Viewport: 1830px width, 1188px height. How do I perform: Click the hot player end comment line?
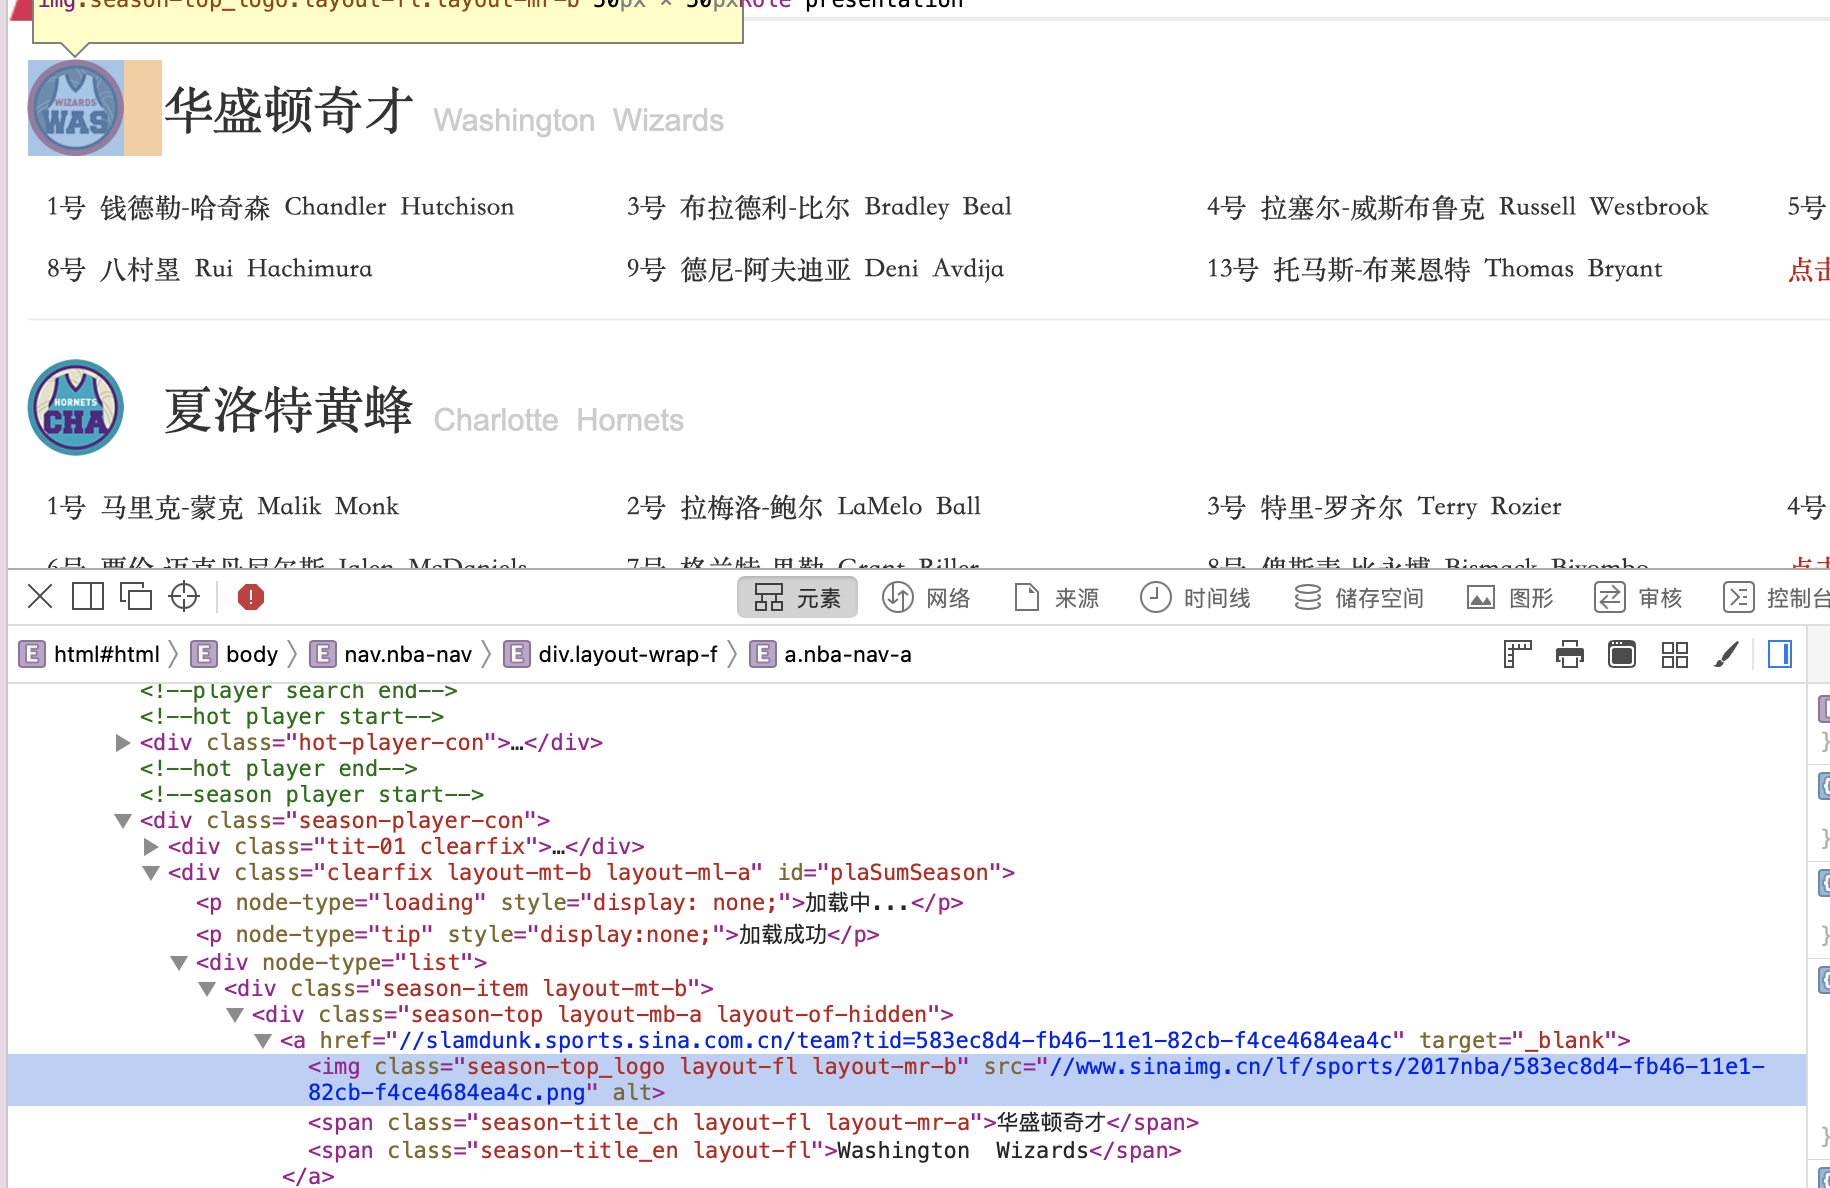coord(279,769)
